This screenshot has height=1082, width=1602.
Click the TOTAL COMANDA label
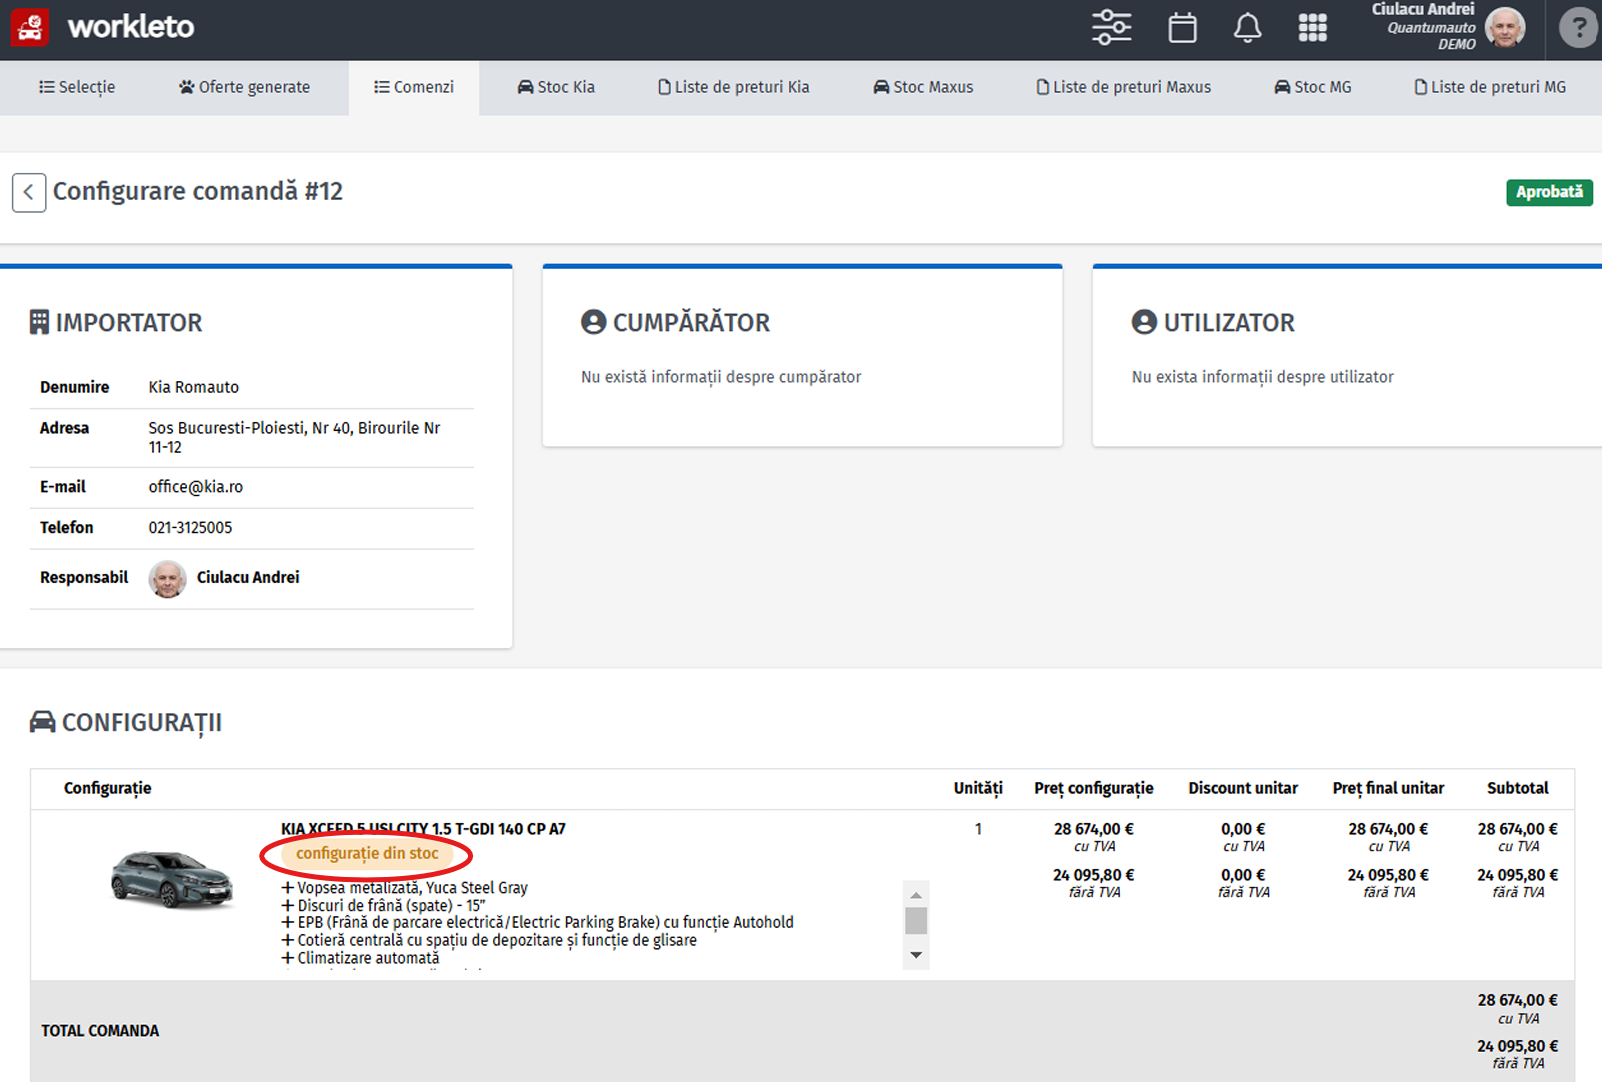coord(100,1031)
